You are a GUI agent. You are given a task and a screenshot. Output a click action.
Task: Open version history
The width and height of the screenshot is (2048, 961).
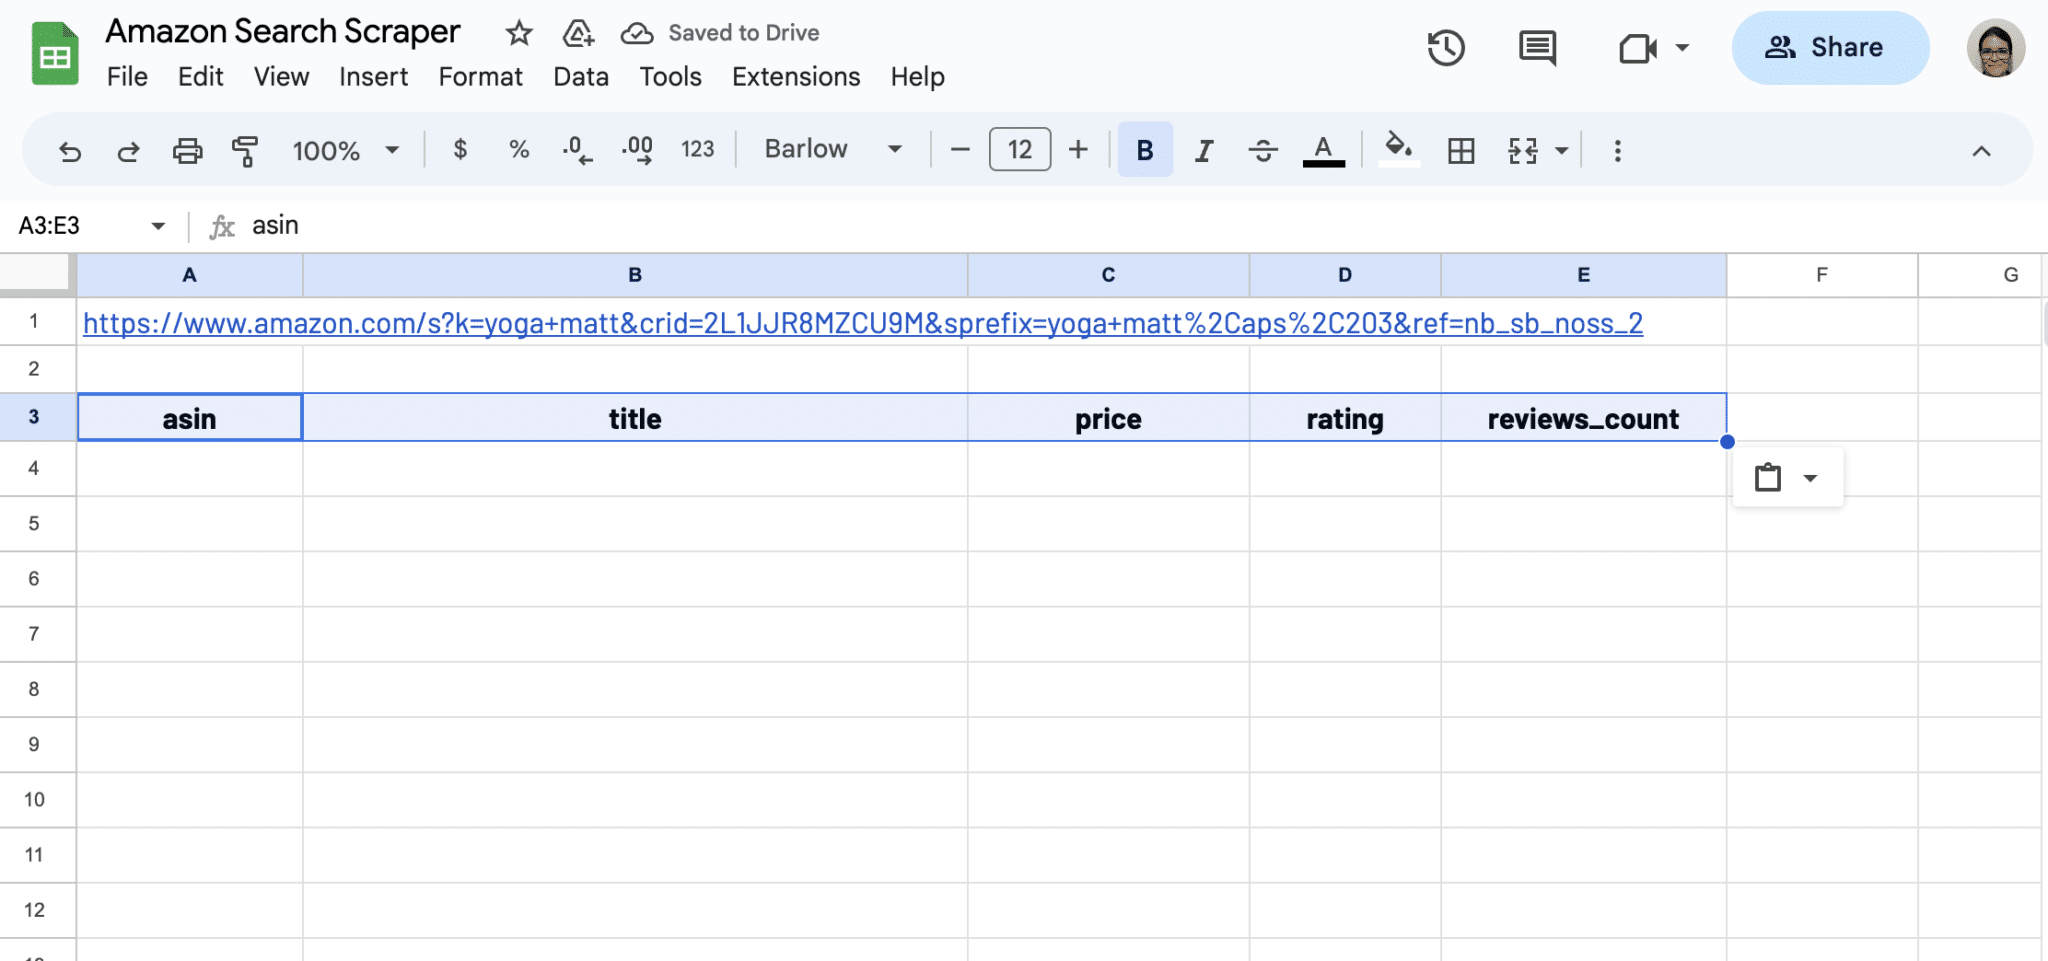(1447, 47)
